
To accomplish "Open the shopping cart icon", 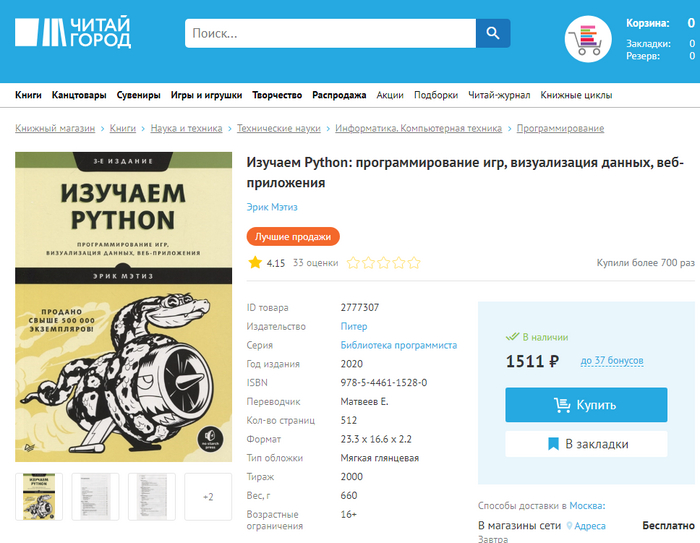I will (588, 39).
